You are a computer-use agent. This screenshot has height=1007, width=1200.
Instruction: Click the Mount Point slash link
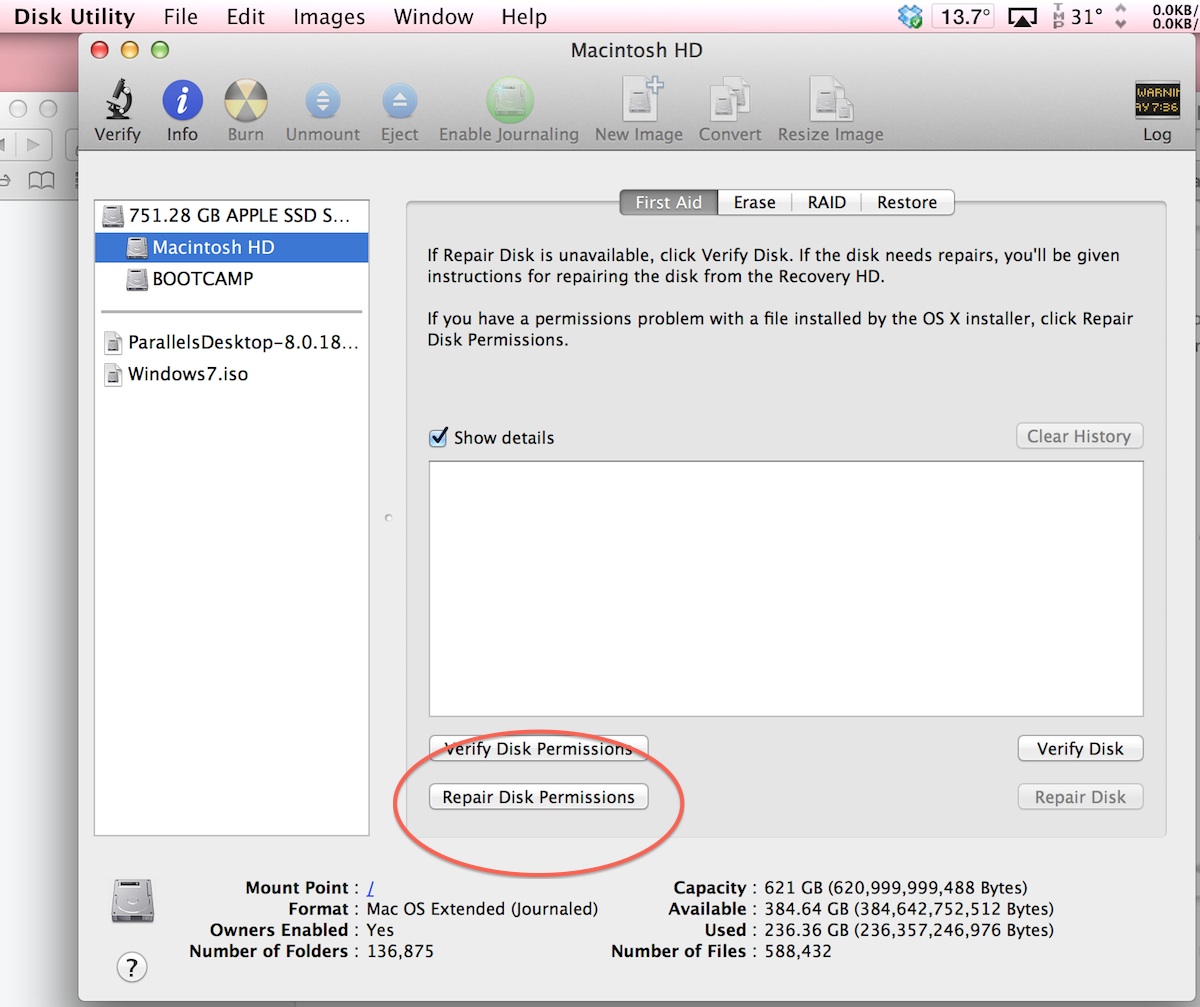coord(370,888)
